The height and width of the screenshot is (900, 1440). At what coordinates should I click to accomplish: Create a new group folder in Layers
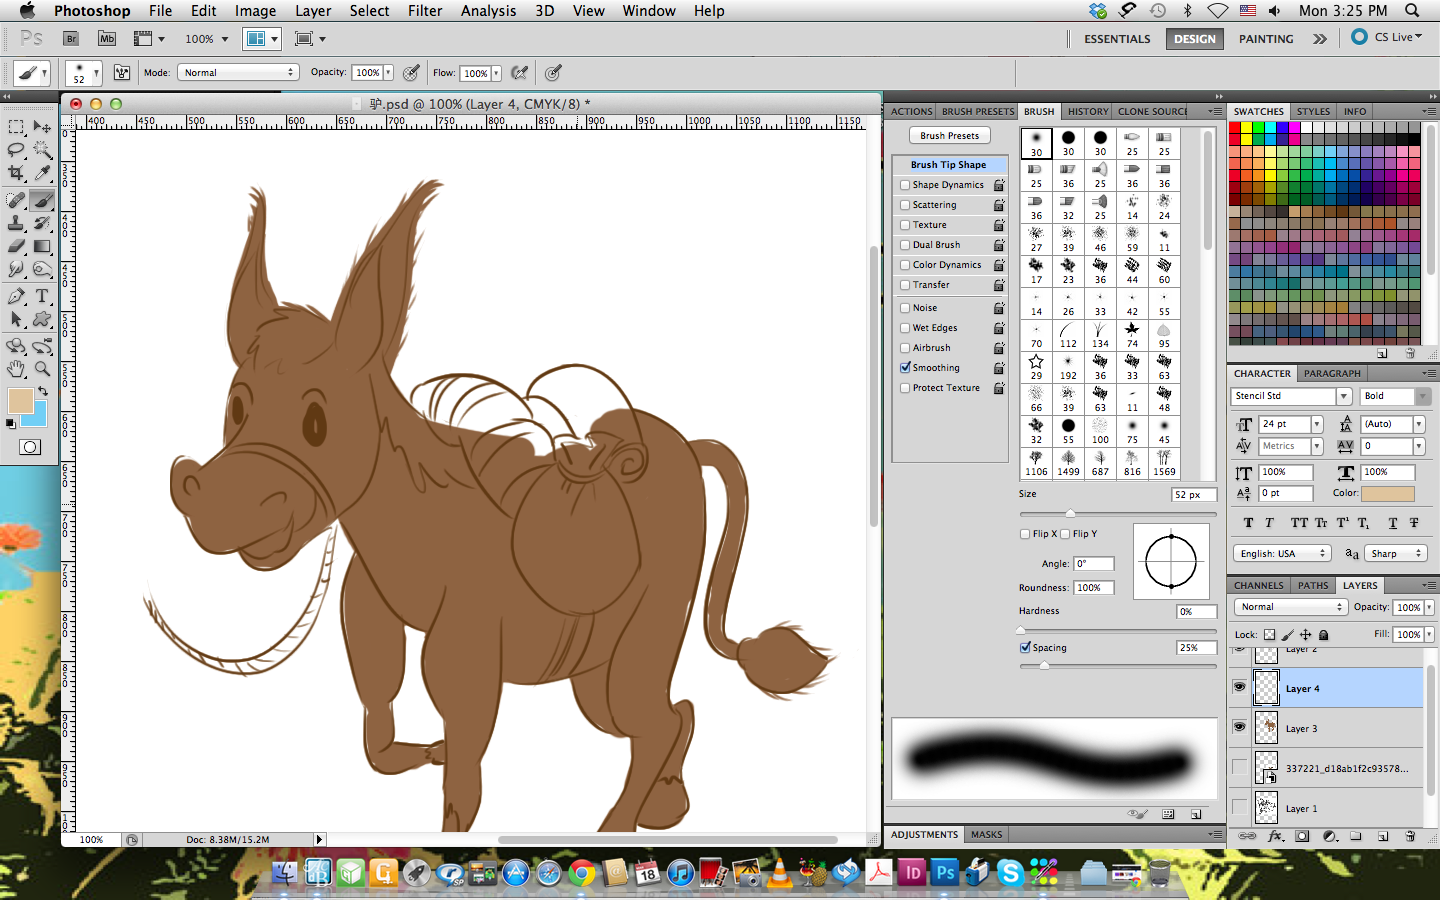click(x=1356, y=836)
